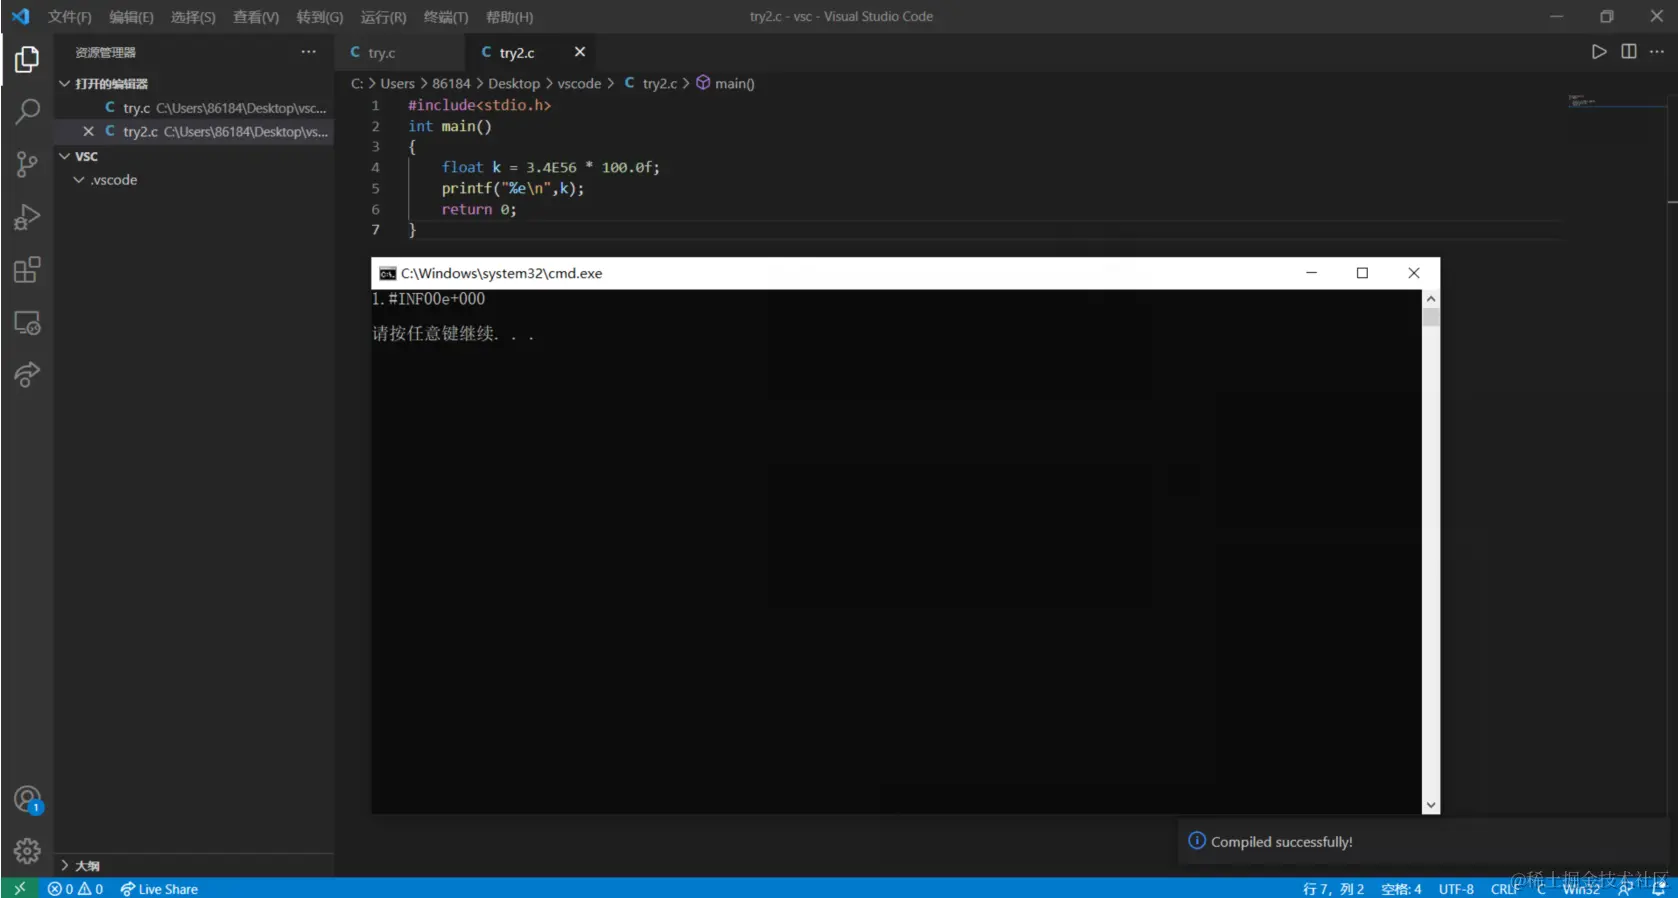Start Live Share from the status bar

pyautogui.click(x=159, y=889)
